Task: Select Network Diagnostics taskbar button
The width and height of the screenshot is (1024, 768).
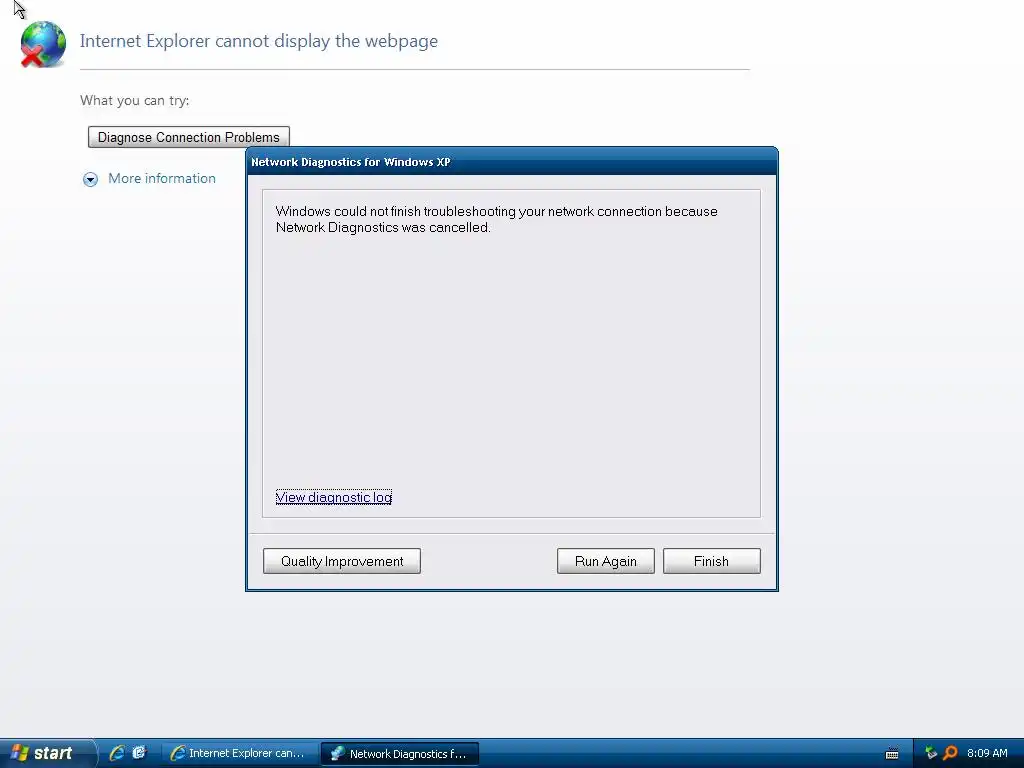Action: pyautogui.click(x=400, y=754)
